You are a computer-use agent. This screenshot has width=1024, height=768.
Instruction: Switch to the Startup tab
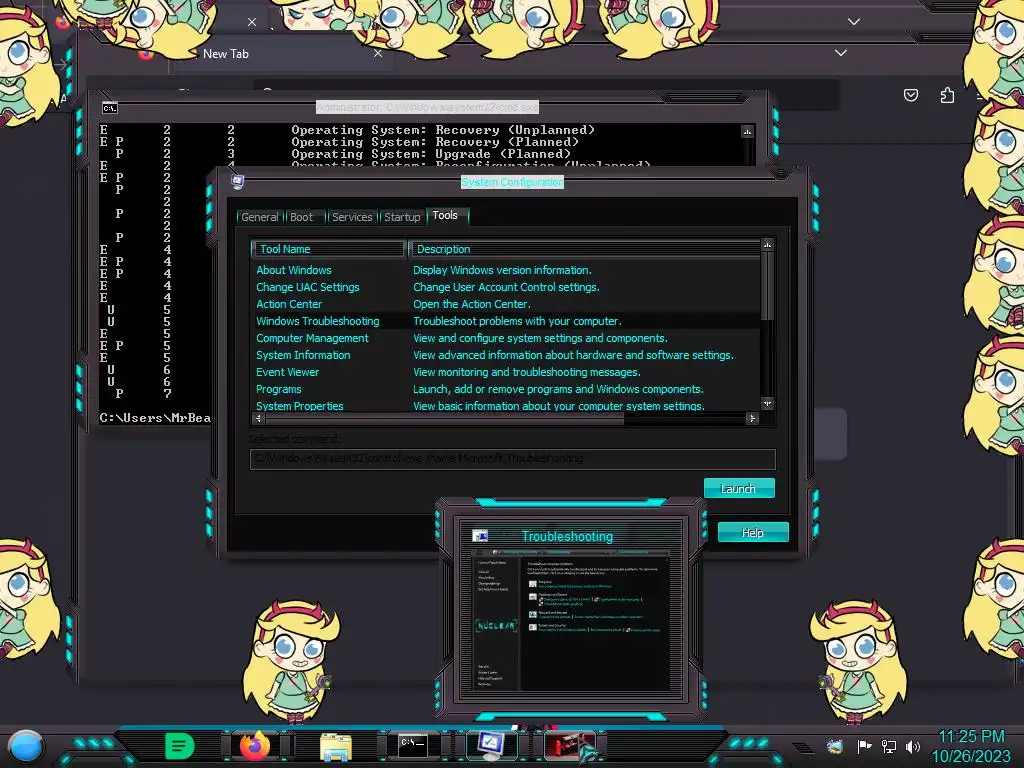tap(402, 217)
